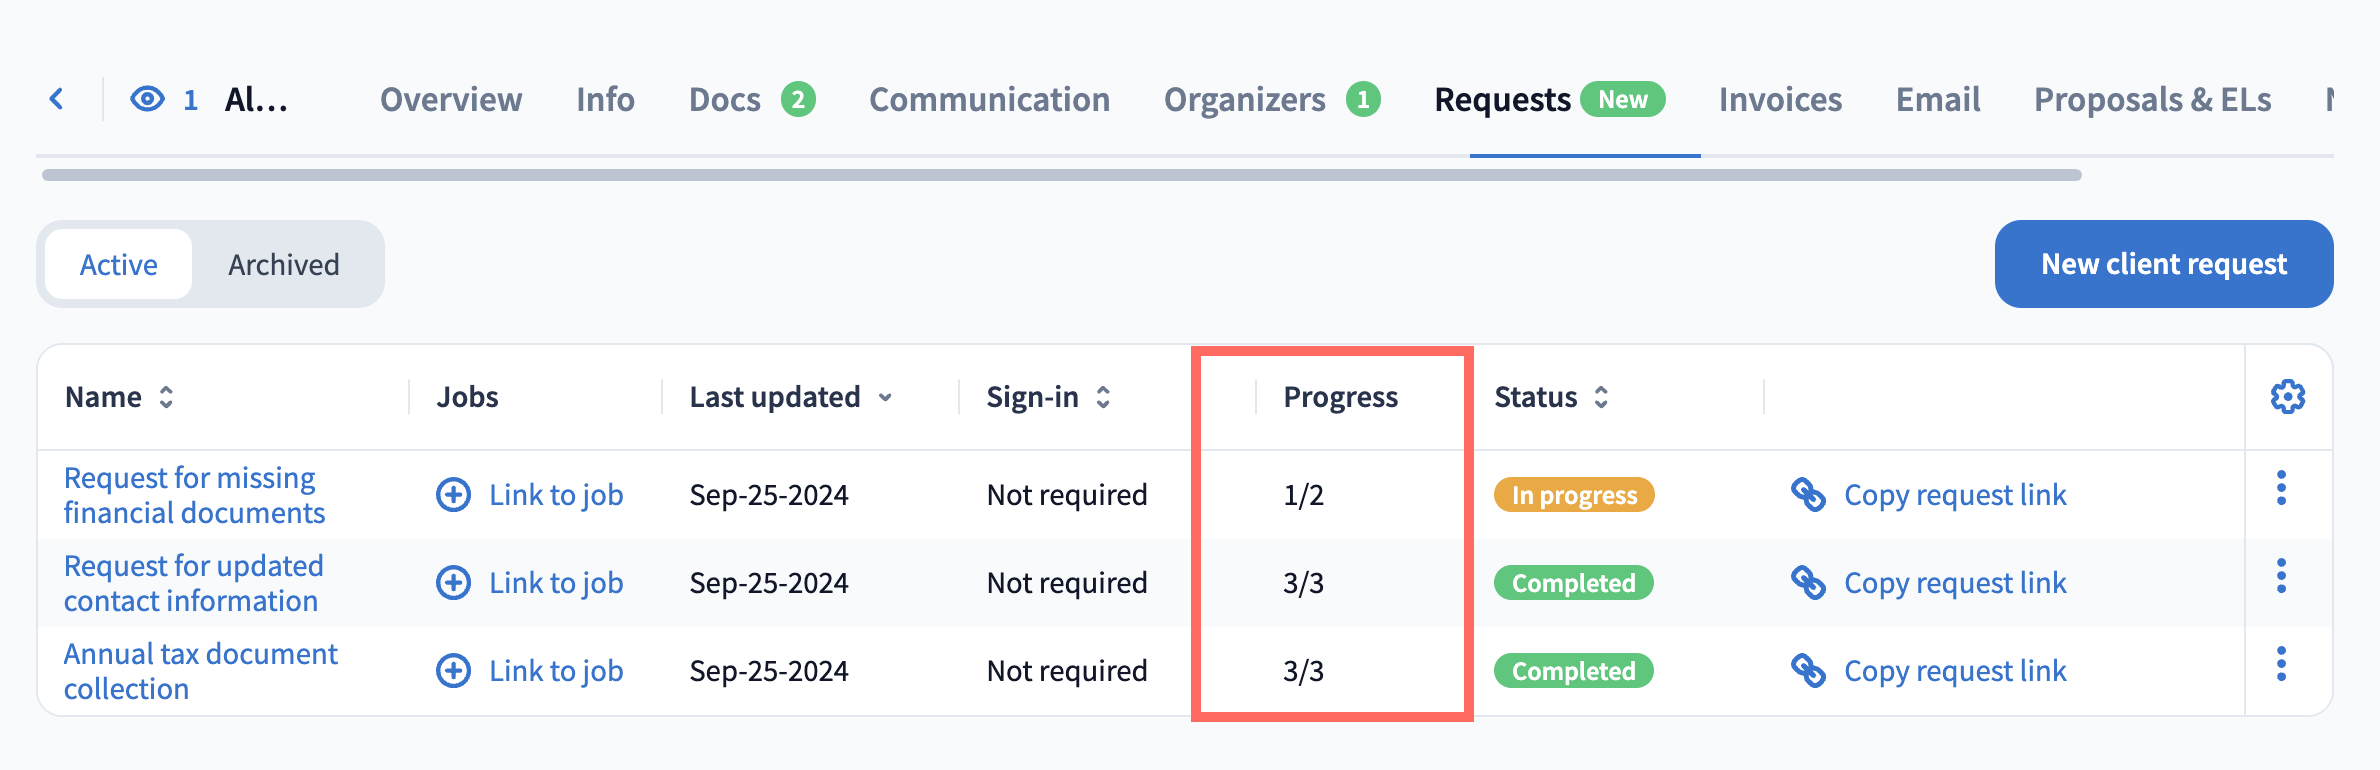
Task: Sort by Status column arrows
Action: 1601,397
